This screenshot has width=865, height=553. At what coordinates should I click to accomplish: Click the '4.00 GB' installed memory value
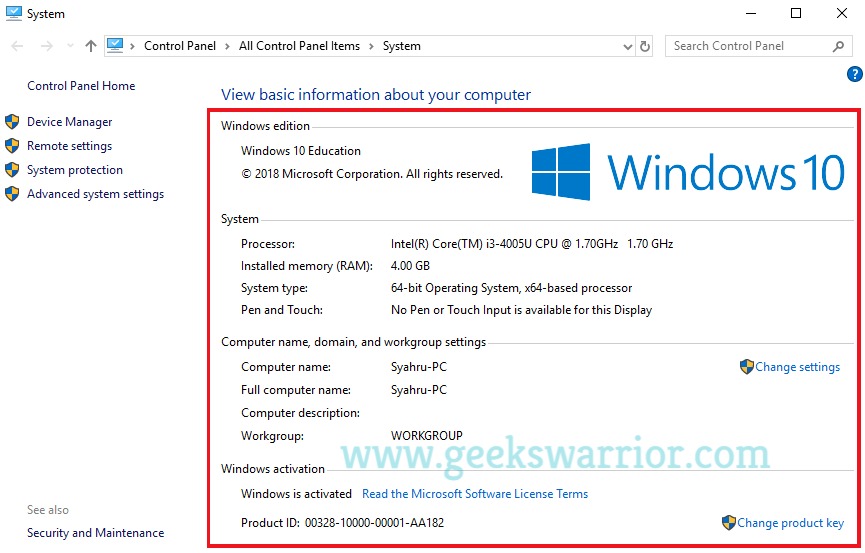pos(410,266)
